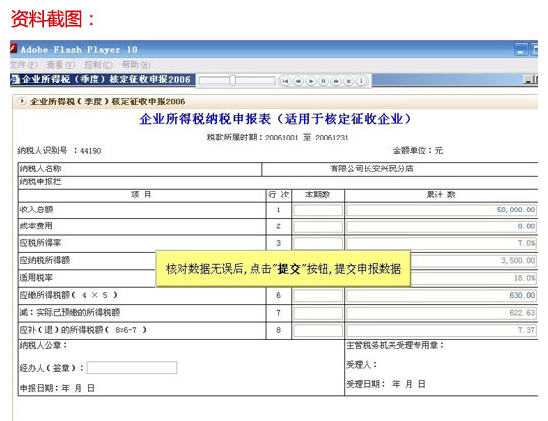Viewport: 548px width, 421px height.
Task: Click the 受理人 label
Action: coord(362,365)
